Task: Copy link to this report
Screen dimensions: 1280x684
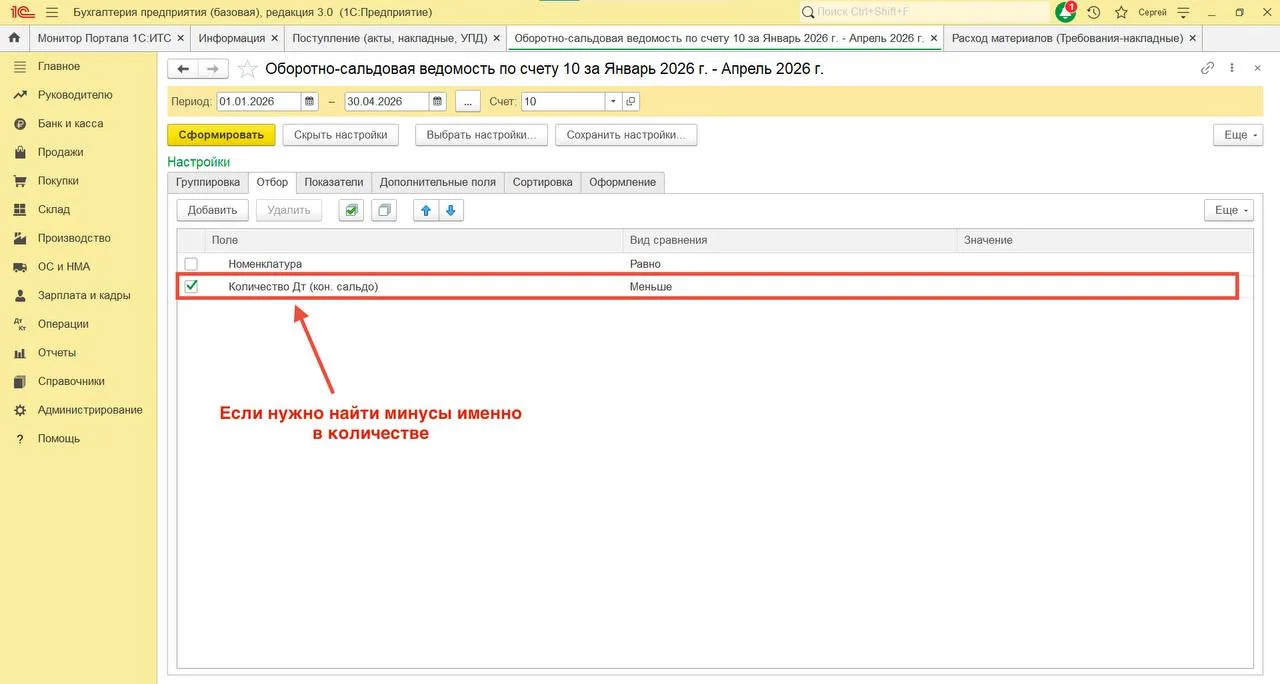Action: point(1208,68)
